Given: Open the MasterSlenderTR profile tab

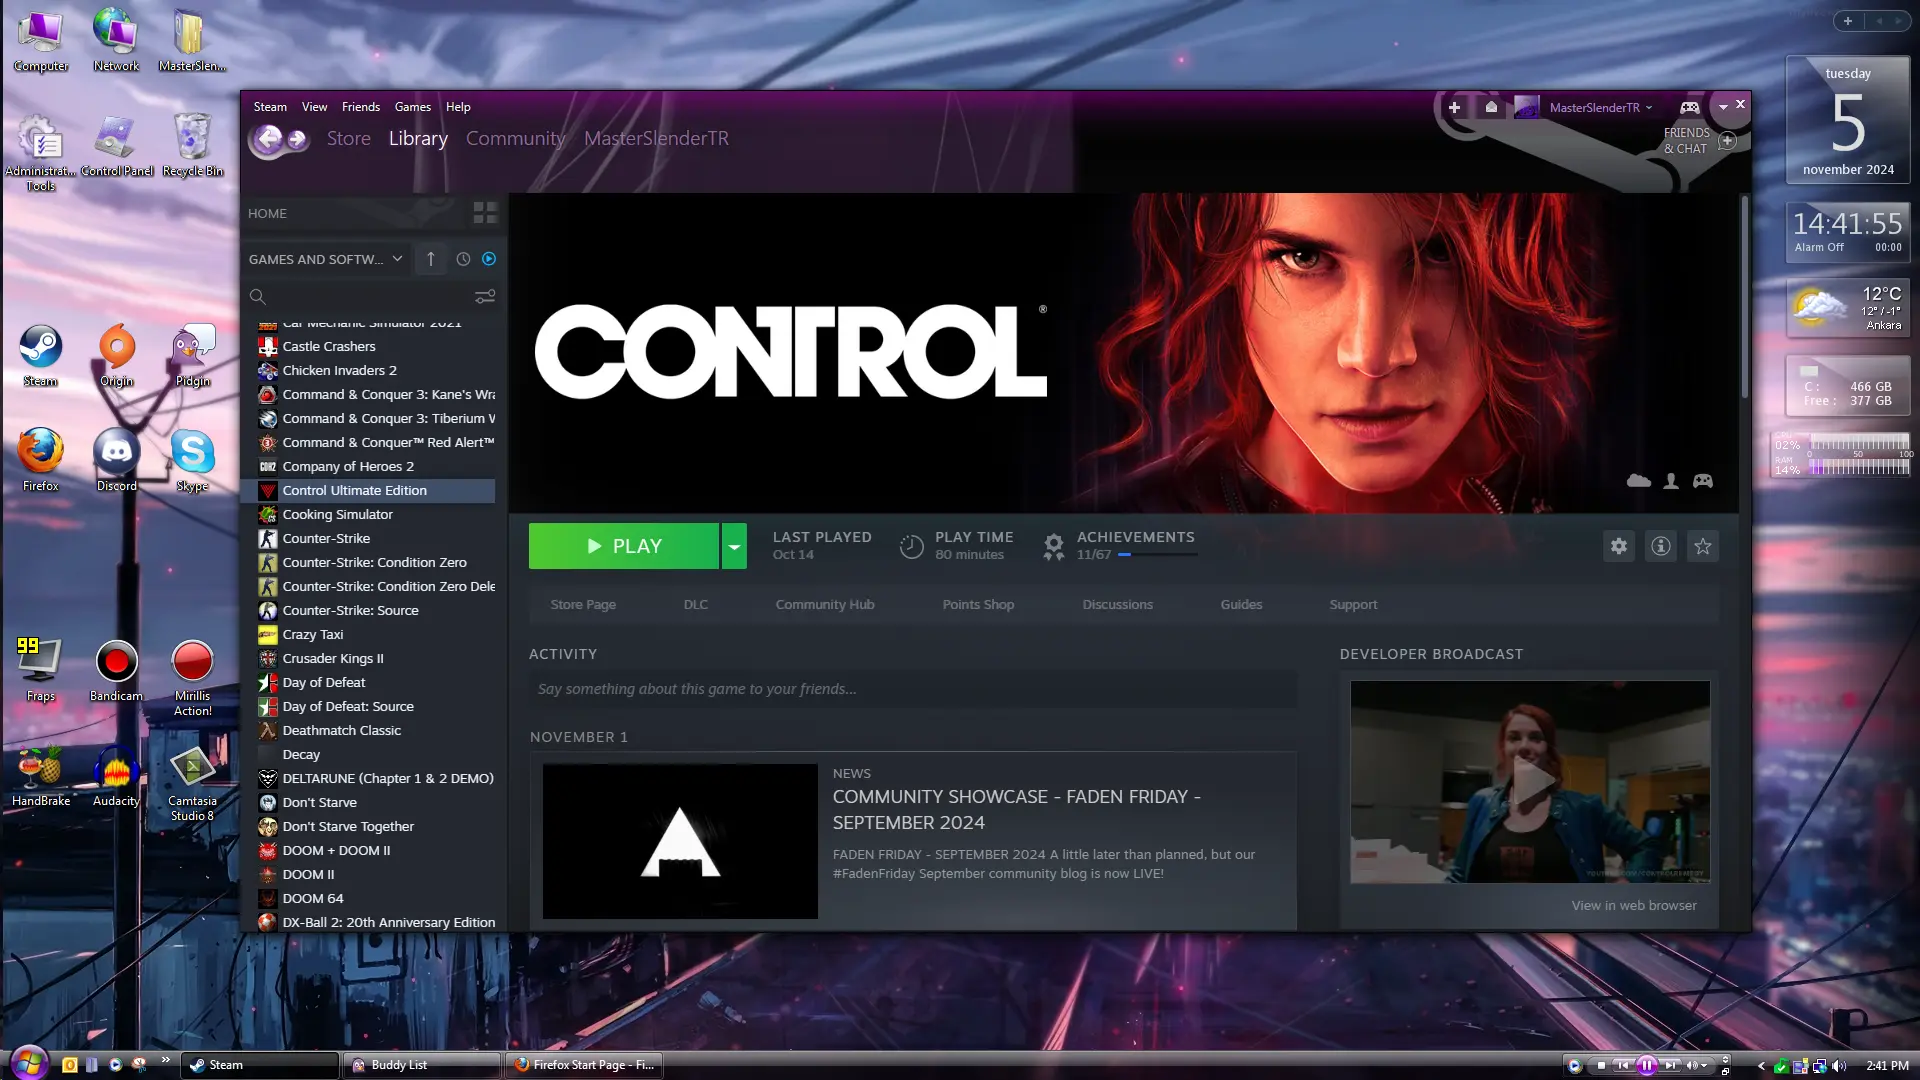Looking at the screenshot, I should 656,139.
